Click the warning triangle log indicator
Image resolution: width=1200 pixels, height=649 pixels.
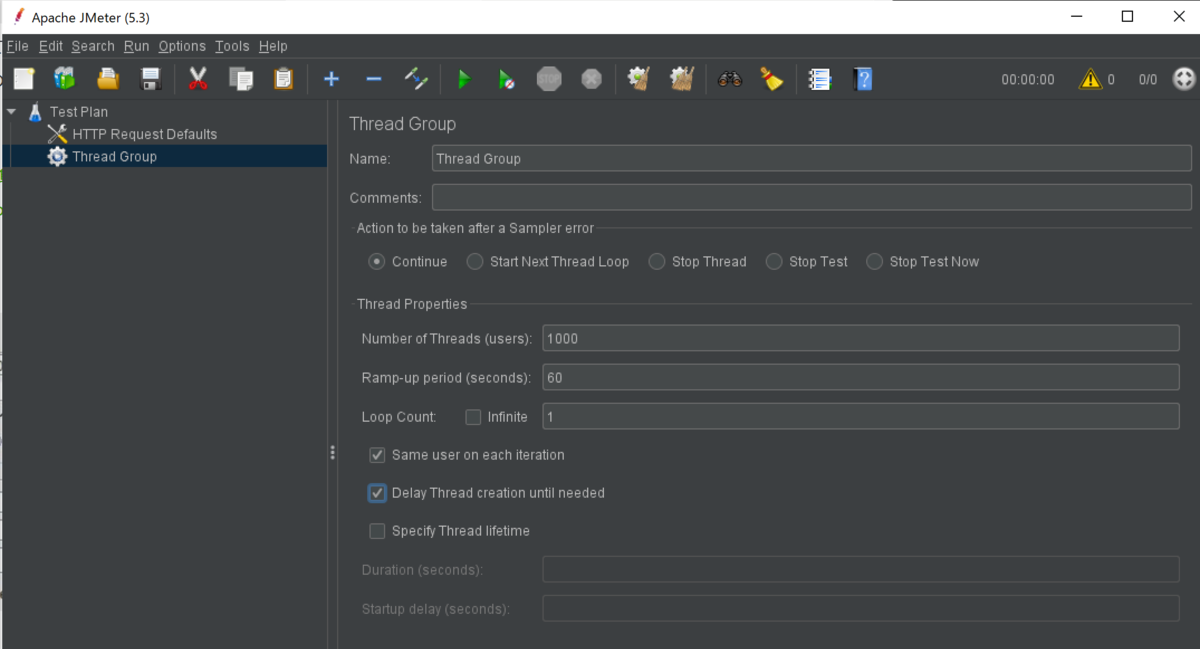point(1090,79)
